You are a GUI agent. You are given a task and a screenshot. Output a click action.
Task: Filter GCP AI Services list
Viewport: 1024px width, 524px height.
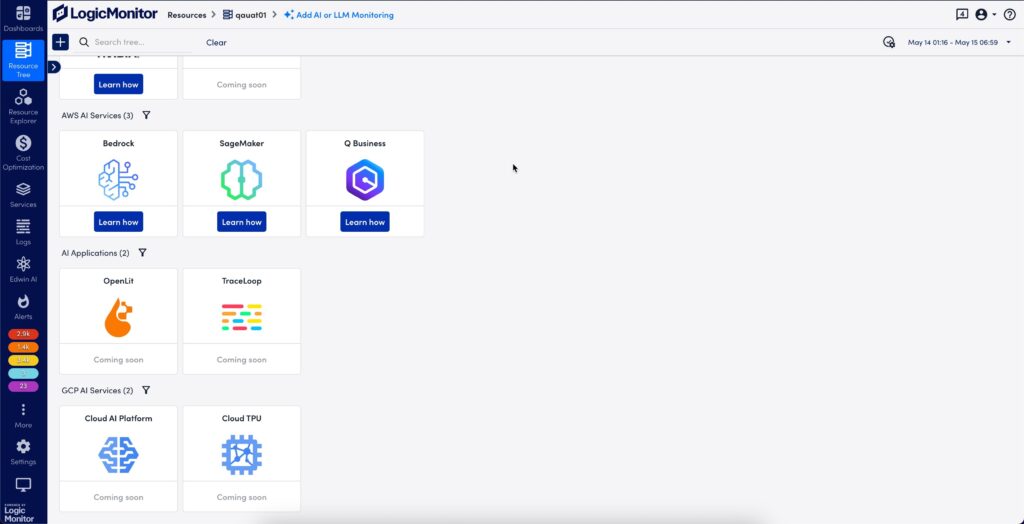click(146, 390)
